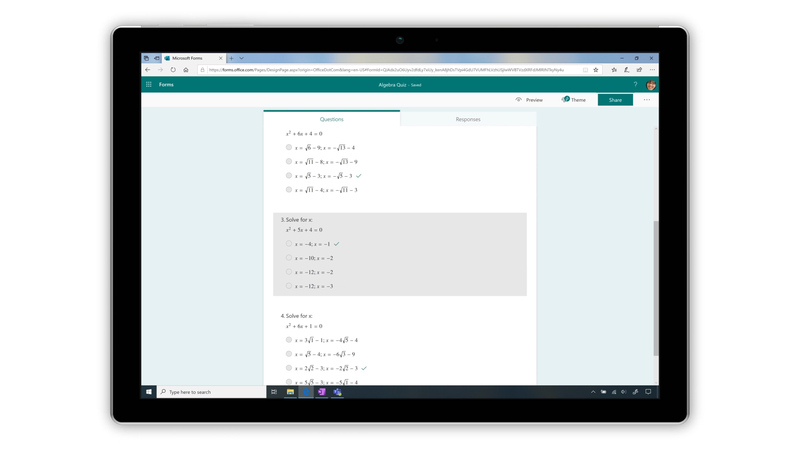Add page to favorites star icon
This screenshot has height=450, width=800.
[596, 70]
